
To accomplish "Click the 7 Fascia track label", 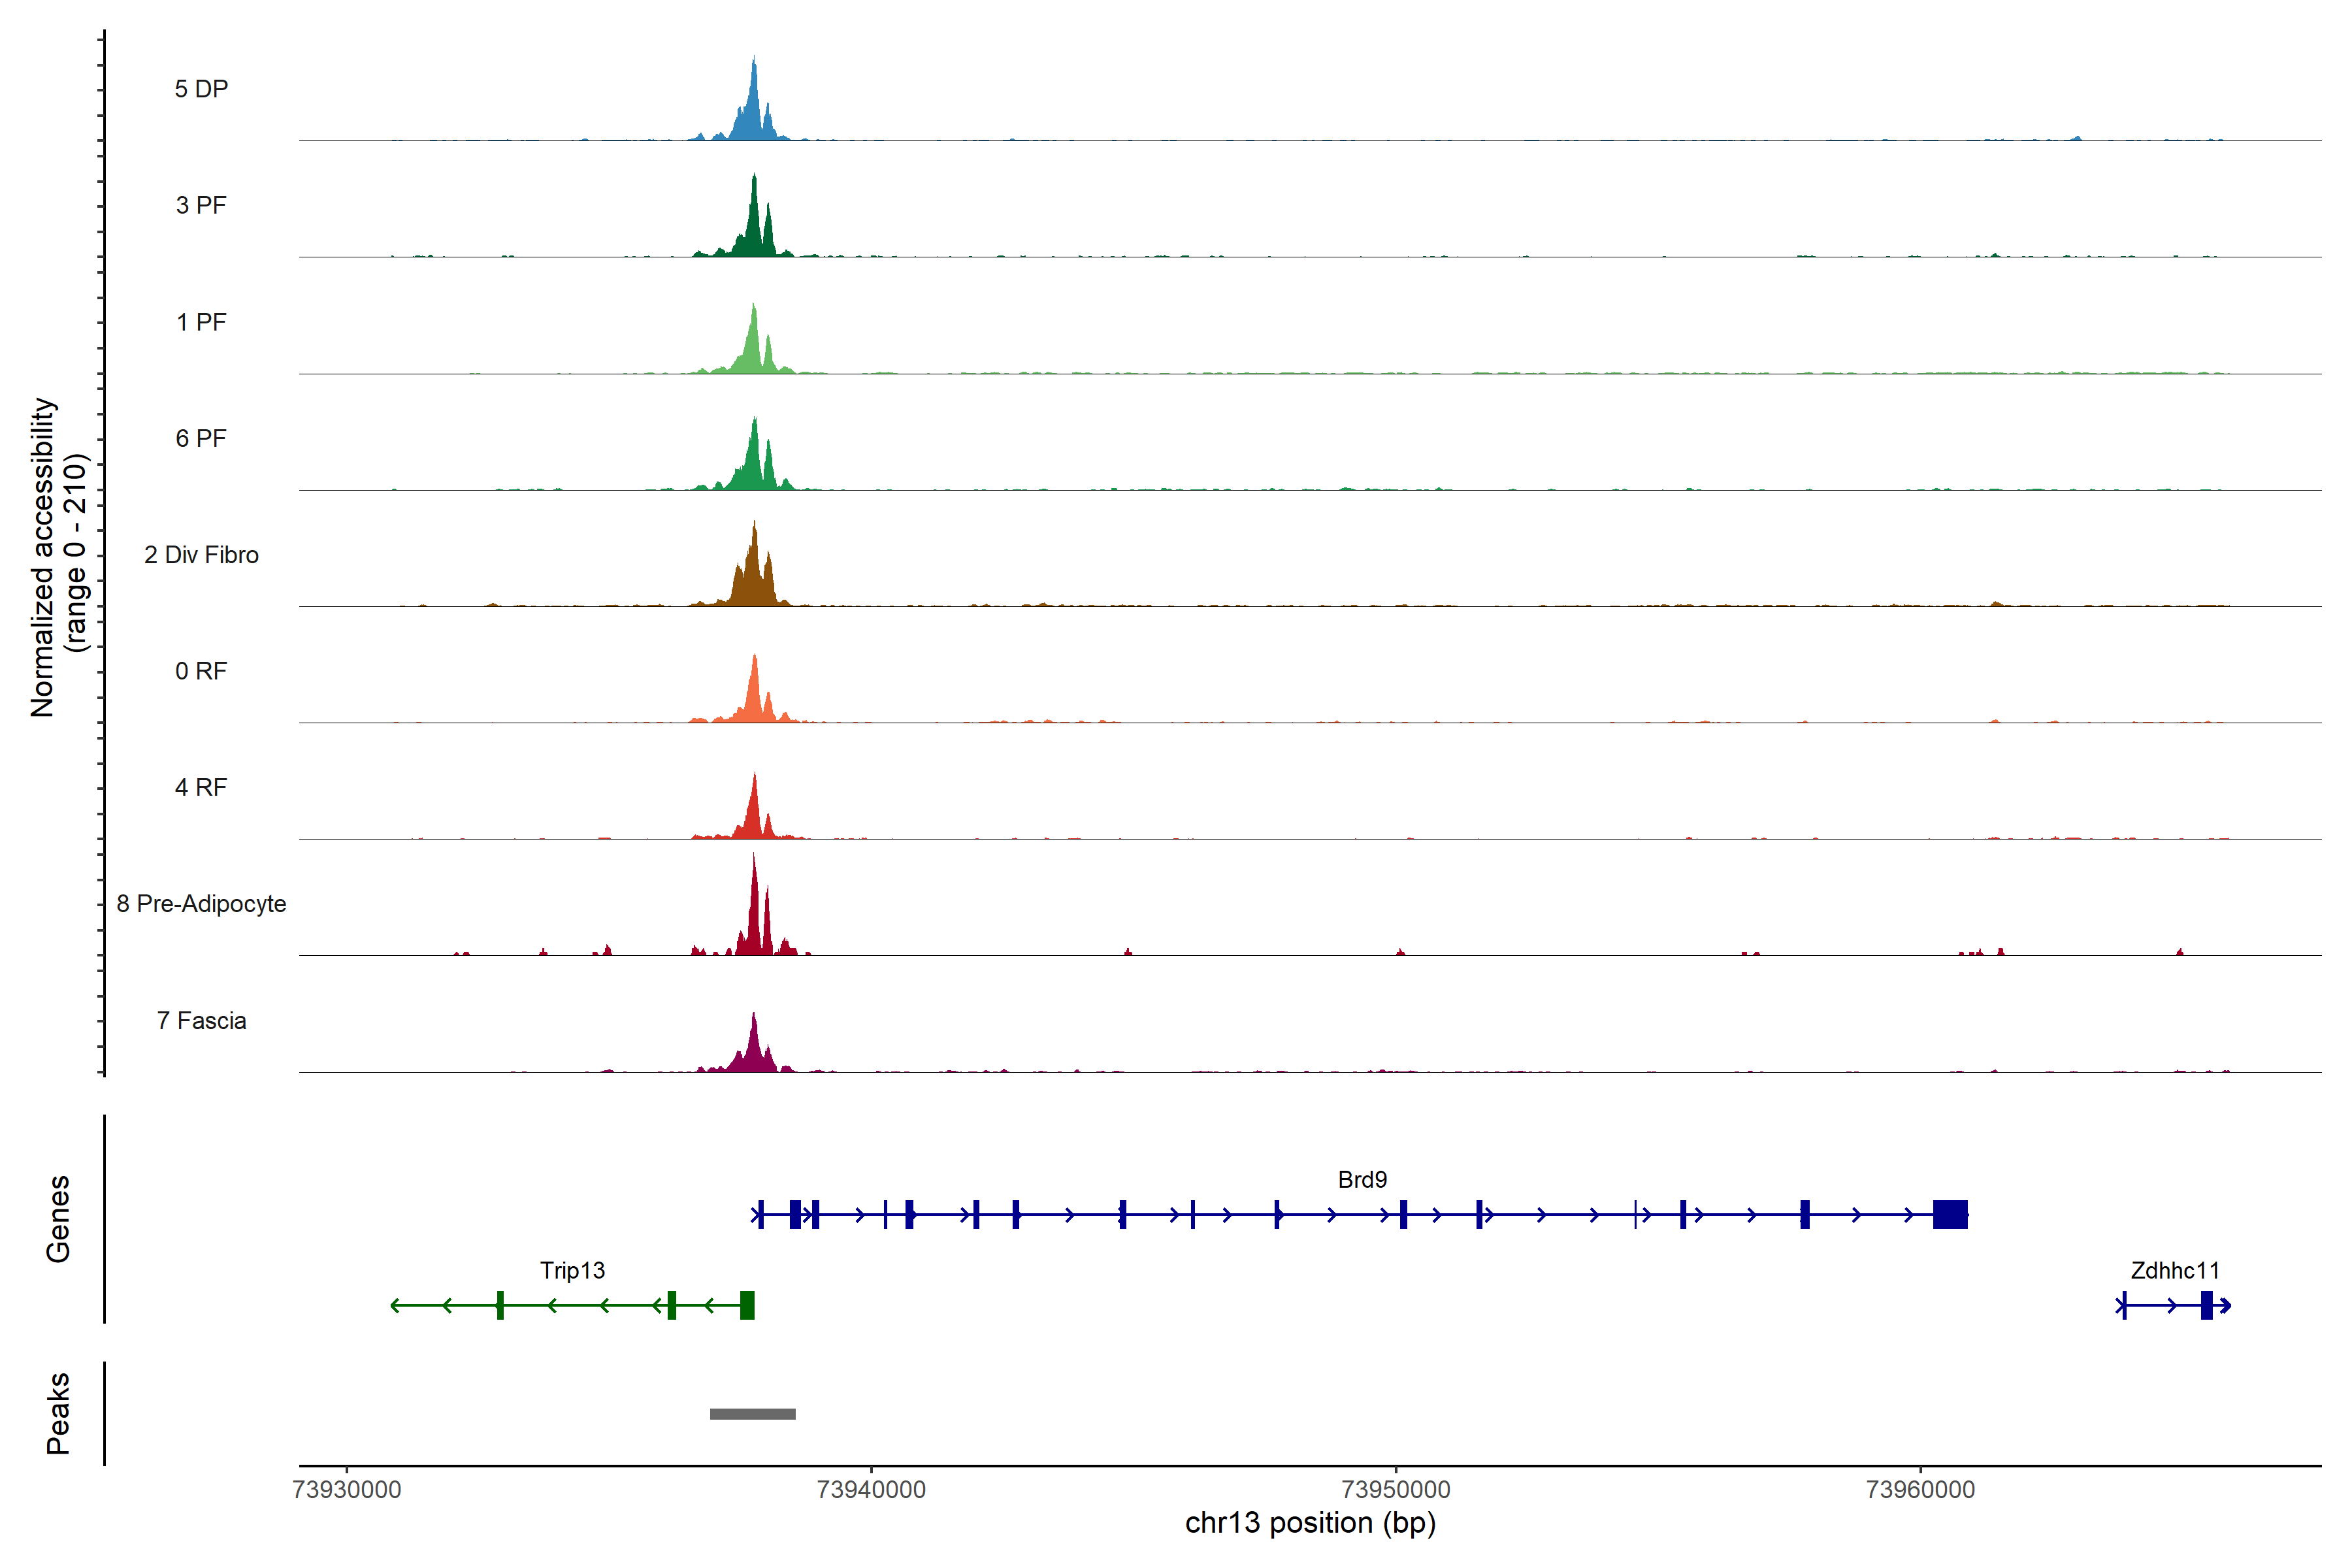I will point(201,1020).
